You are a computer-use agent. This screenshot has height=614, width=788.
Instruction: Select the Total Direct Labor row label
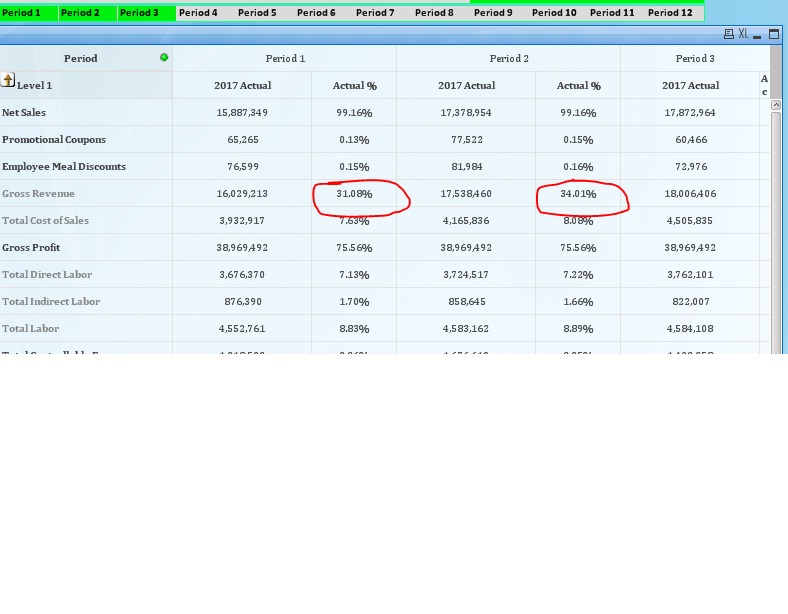[47, 274]
